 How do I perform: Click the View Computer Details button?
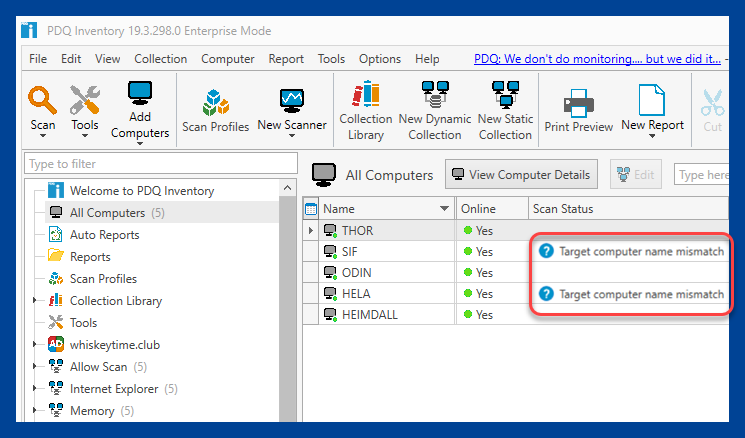[521, 174]
